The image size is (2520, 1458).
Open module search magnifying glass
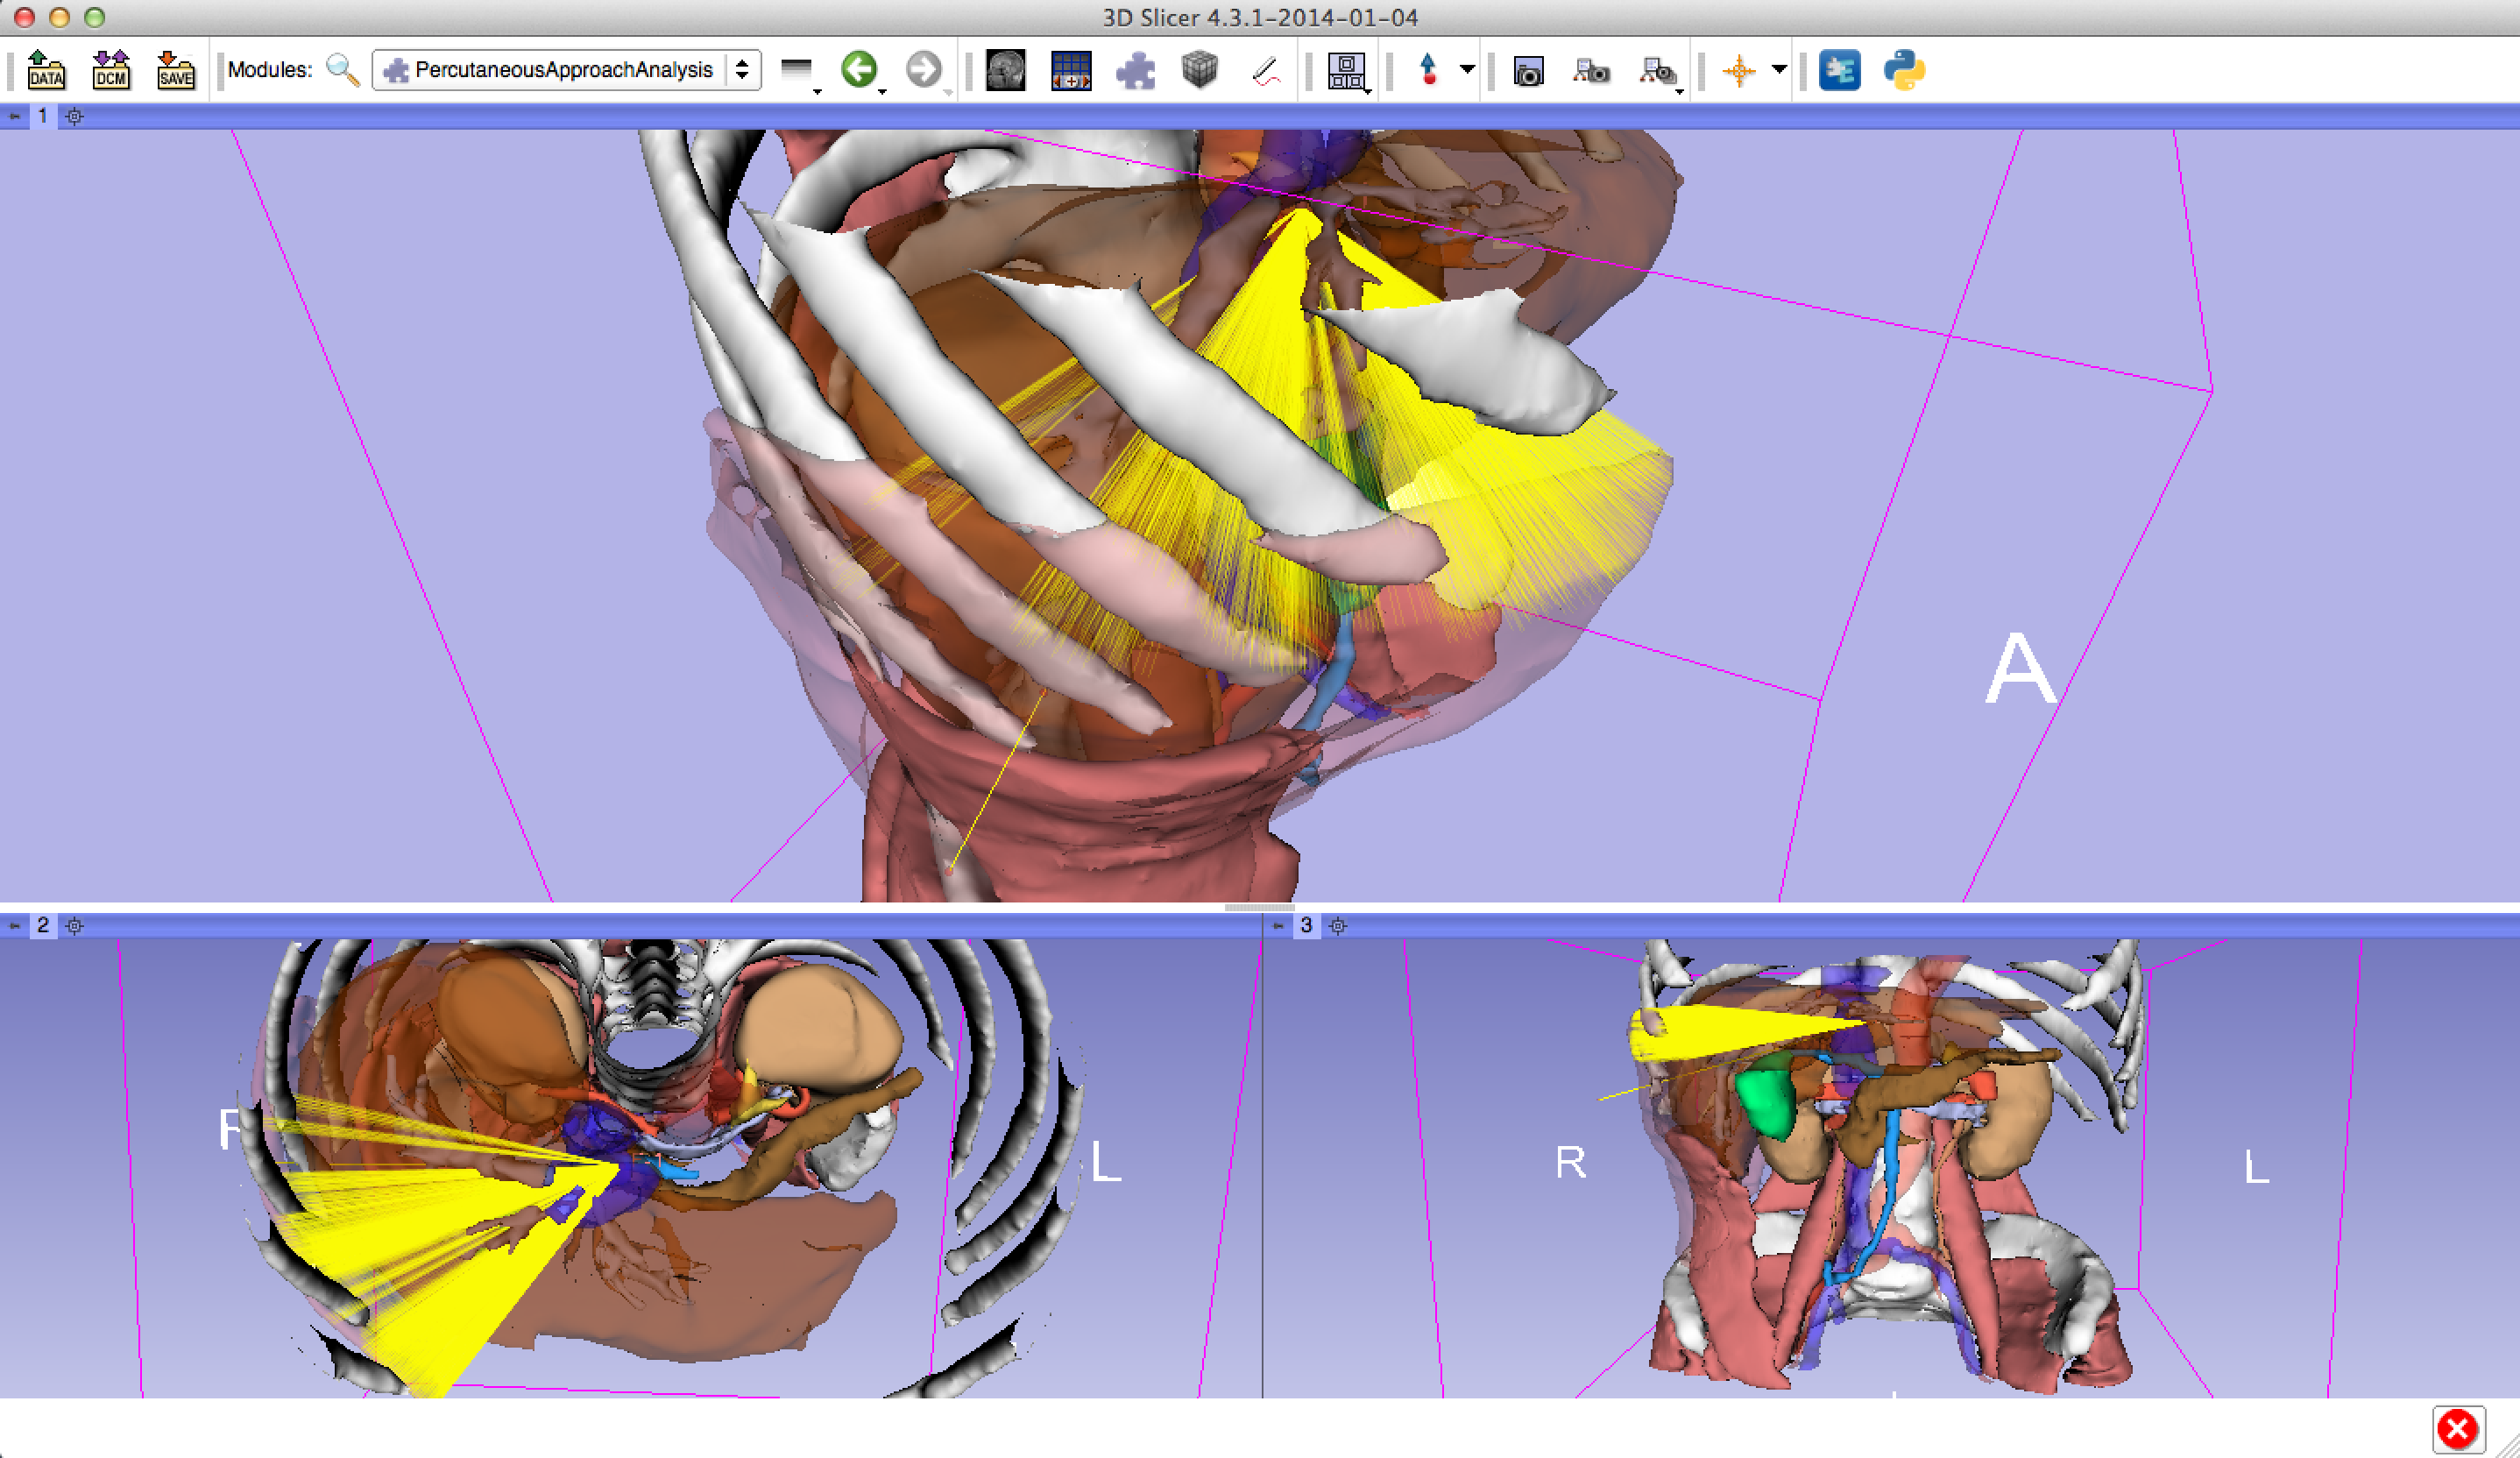[x=342, y=70]
